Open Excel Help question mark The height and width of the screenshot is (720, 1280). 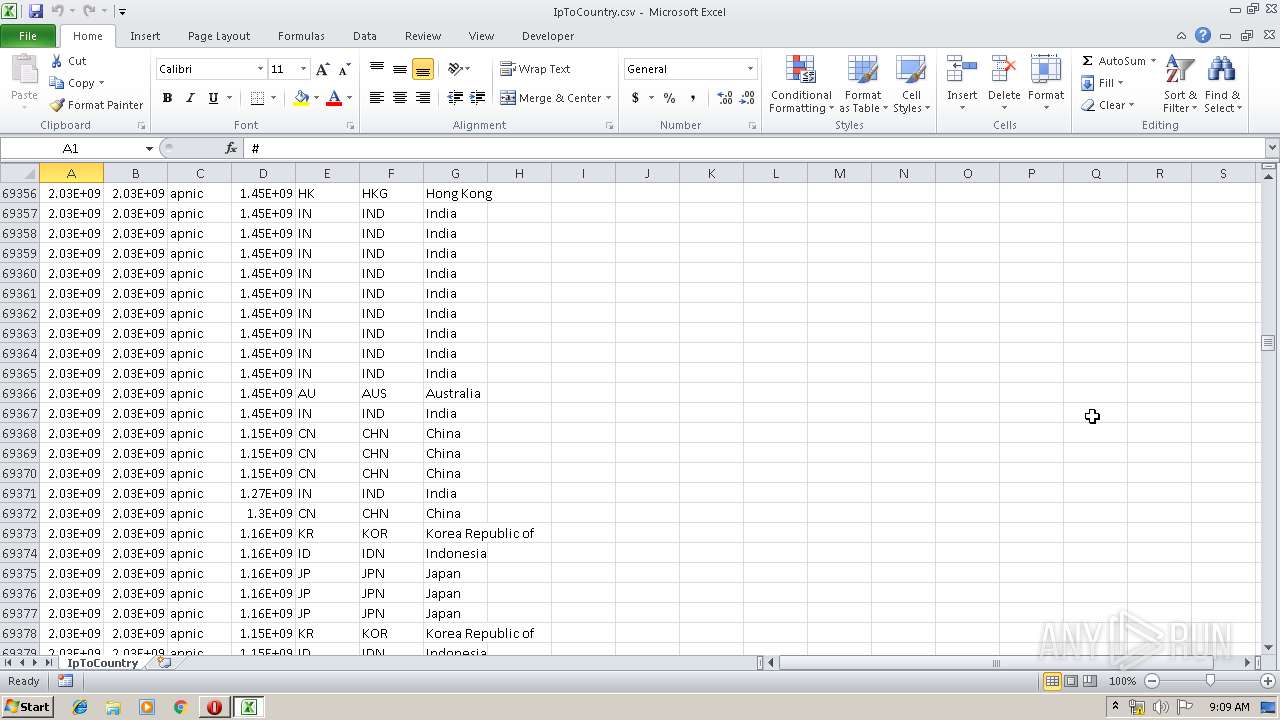pyautogui.click(x=1203, y=36)
